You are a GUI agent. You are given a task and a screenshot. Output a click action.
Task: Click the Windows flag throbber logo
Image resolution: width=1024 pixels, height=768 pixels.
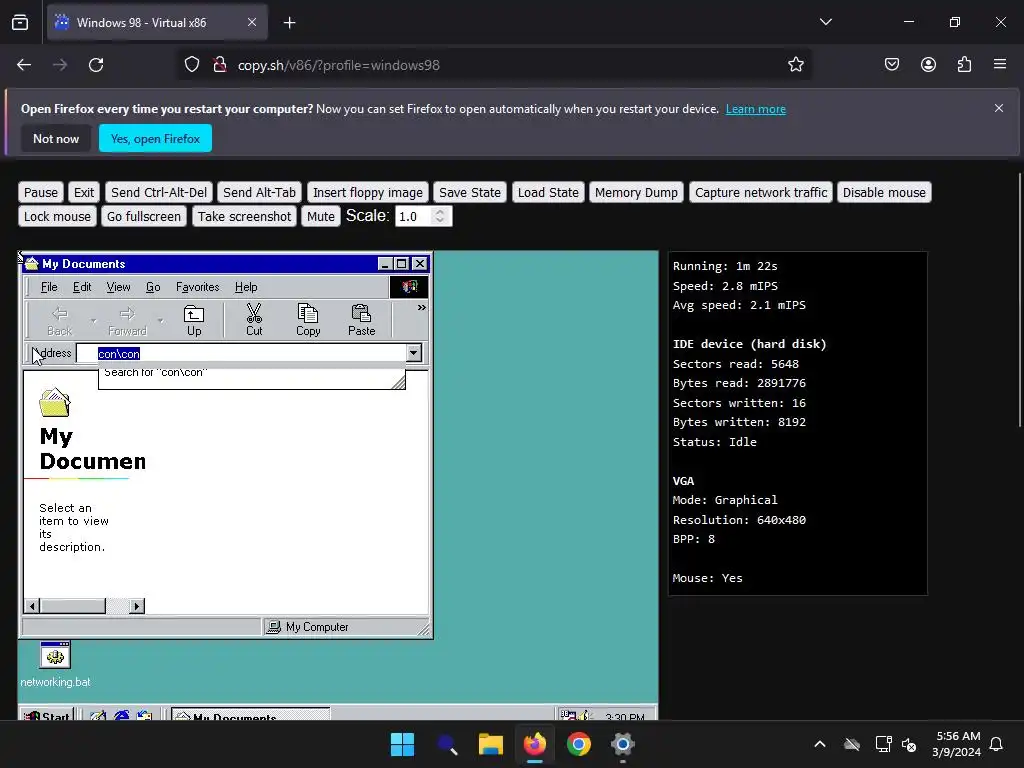[409, 287]
